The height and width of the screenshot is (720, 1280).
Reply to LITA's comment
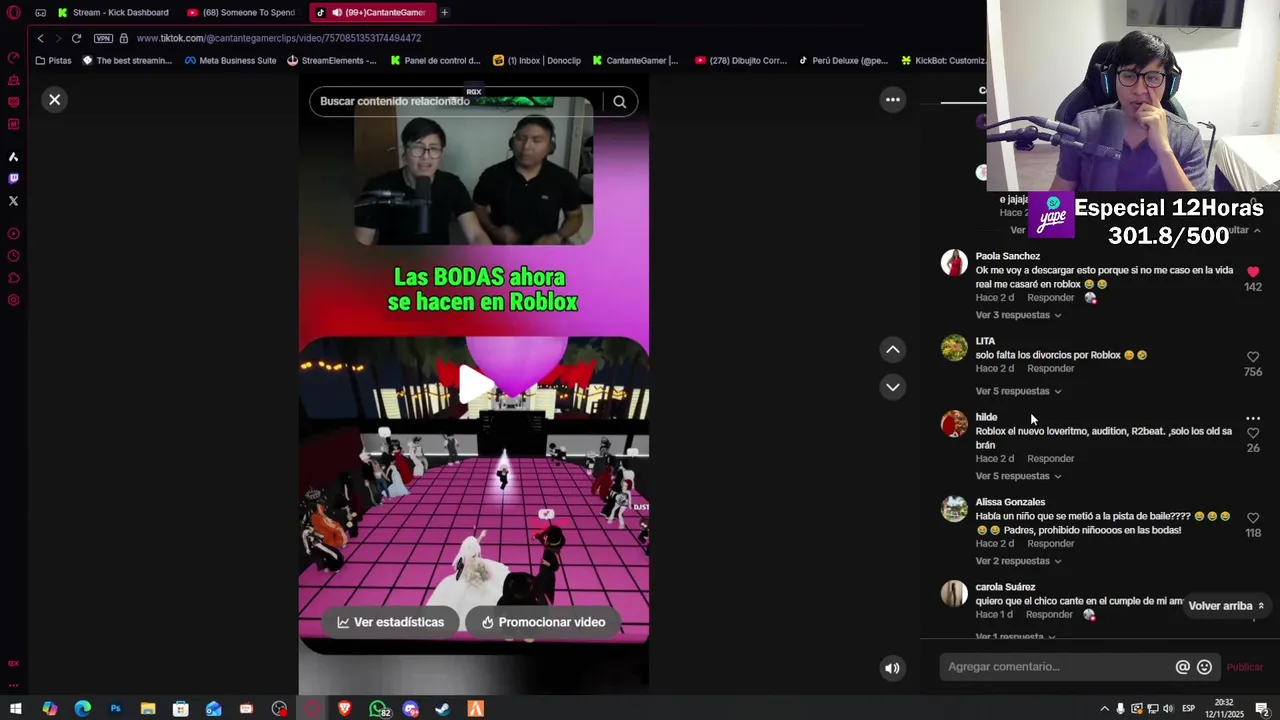coord(1050,369)
